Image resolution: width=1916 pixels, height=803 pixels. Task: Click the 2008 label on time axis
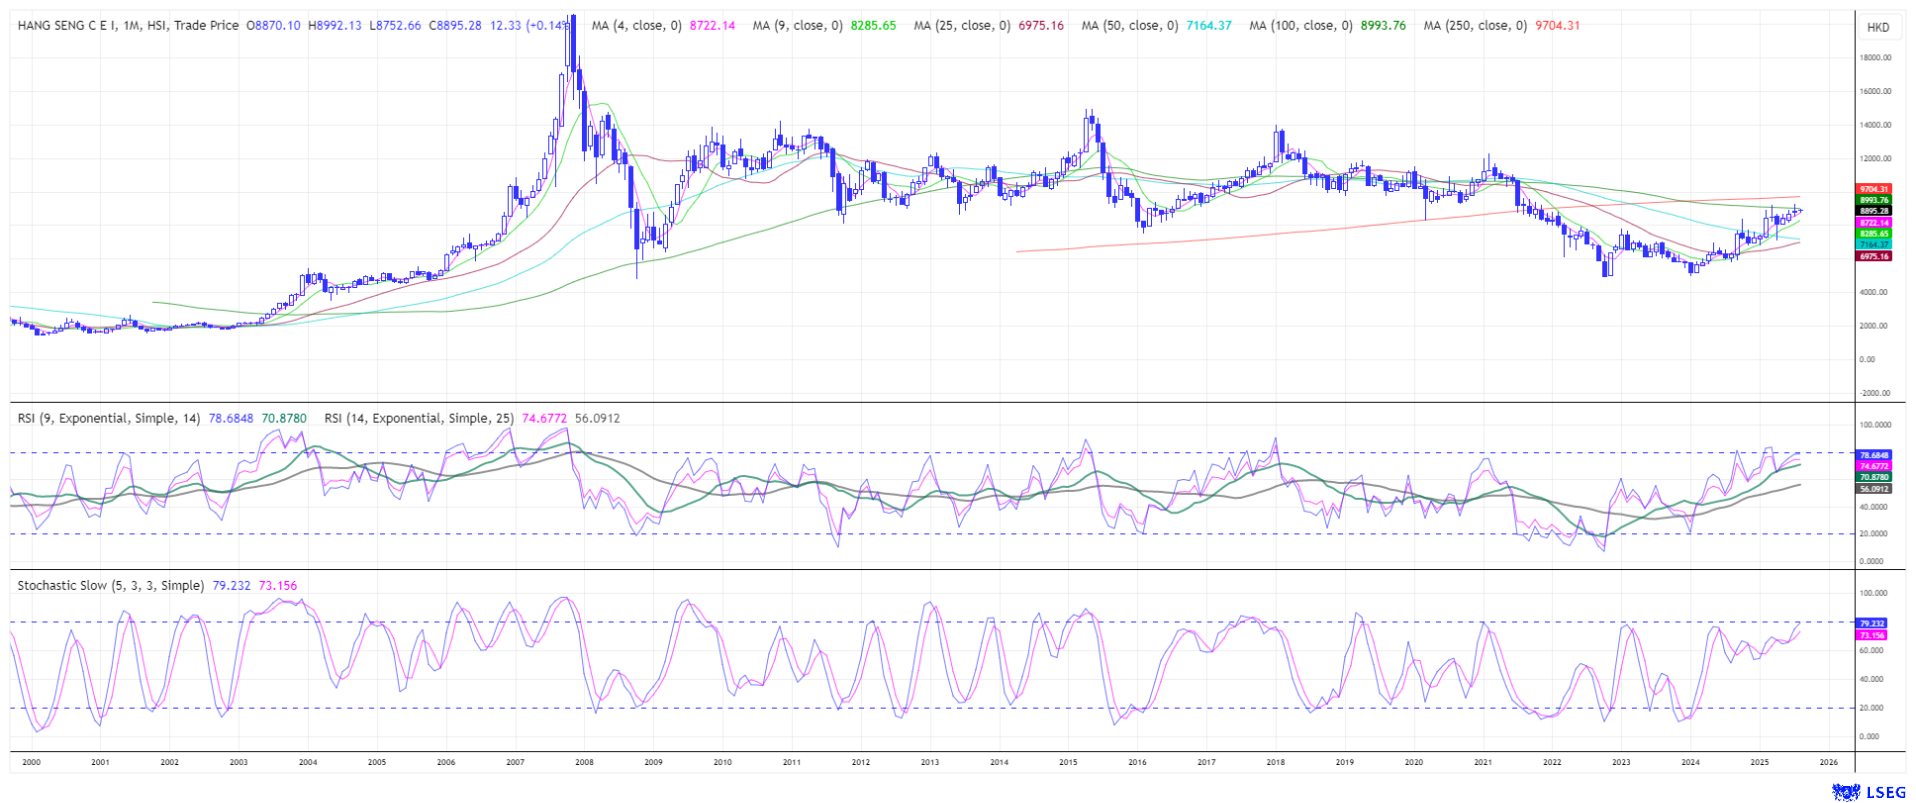pyautogui.click(x=584, y=762)
